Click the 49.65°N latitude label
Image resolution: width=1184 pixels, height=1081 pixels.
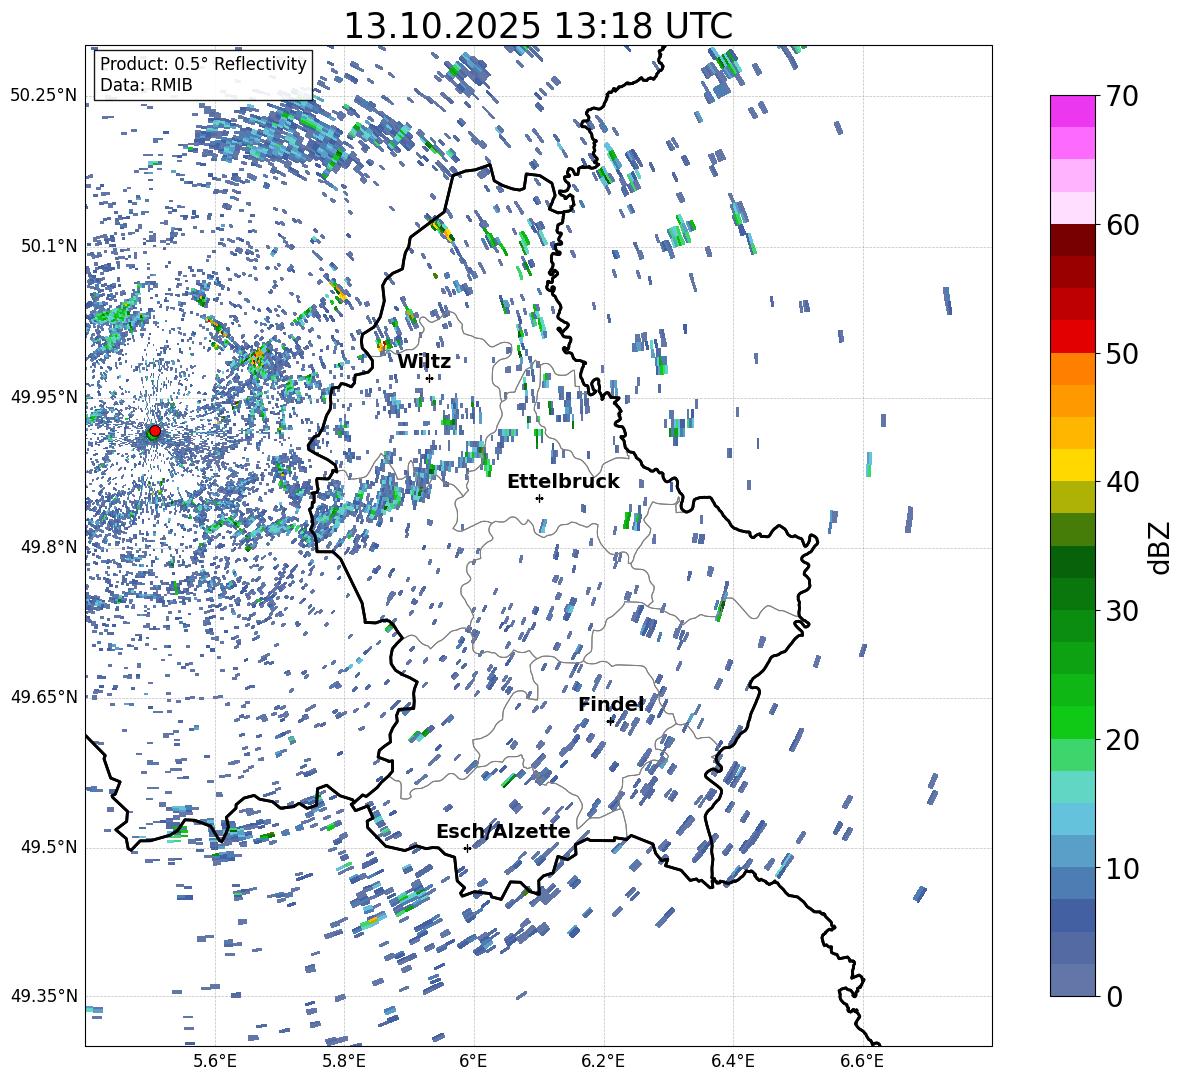(44, 696)
